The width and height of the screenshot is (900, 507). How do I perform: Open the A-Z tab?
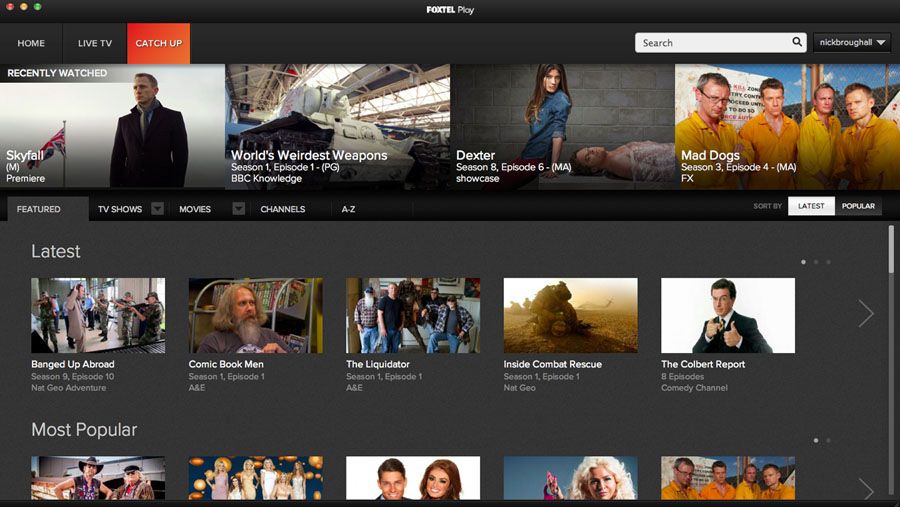[348, 209]
